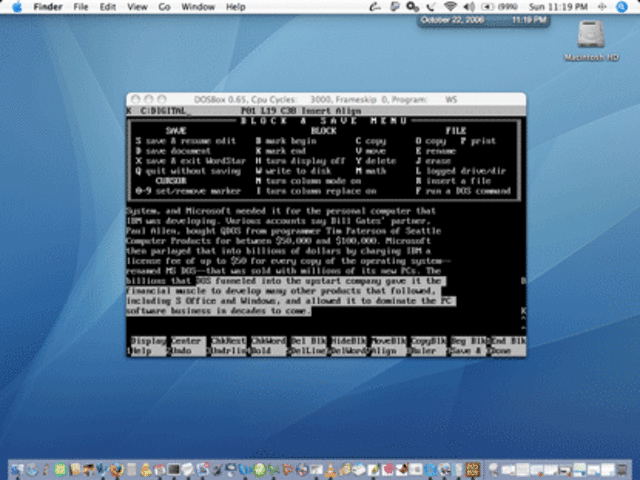The image size is (640, 480).
Task: Click 'Y delete' block entry
Action: (376, 161)
